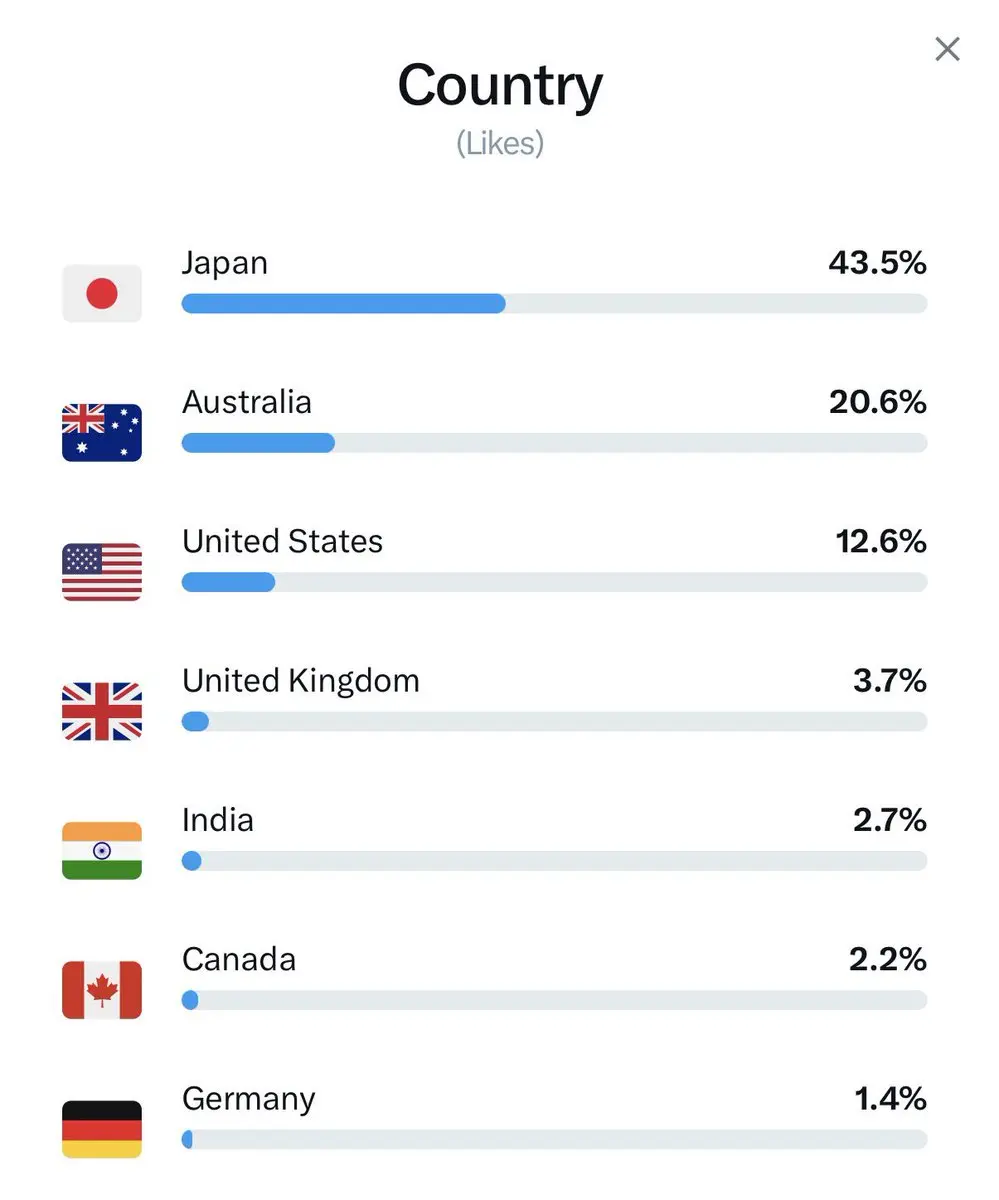The image size is (999, 1200).
Task: Click the Japan flag icon
Action: coord(102,293)
